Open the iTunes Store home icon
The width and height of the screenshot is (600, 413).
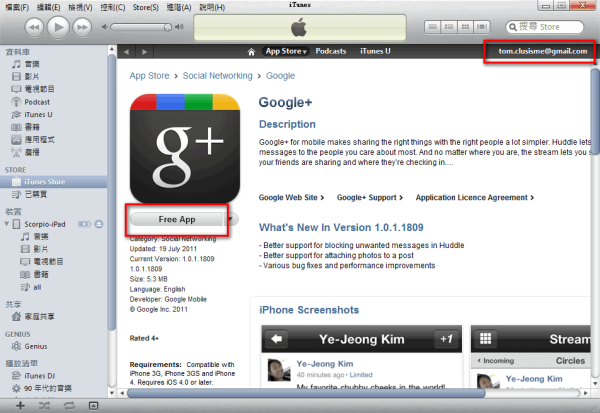click(251, 52)
